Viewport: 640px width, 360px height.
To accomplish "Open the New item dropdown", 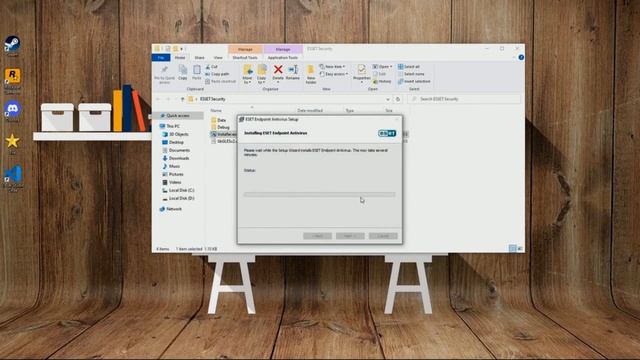I will coord(332,67).
